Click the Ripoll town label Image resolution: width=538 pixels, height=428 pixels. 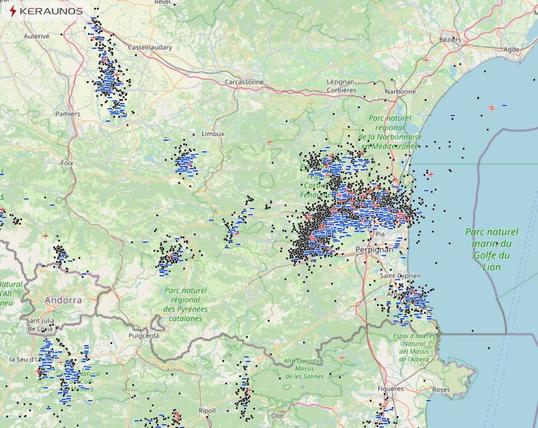pos(207,410)
